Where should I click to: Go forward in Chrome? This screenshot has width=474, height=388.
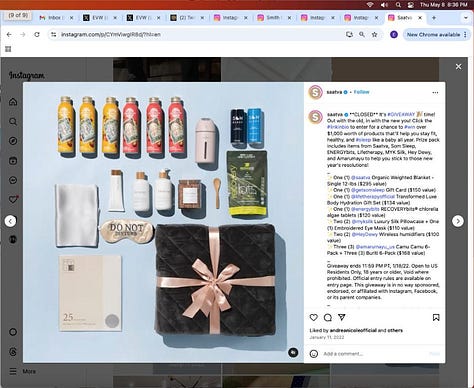pyautogui.click(x=23, y=34)
